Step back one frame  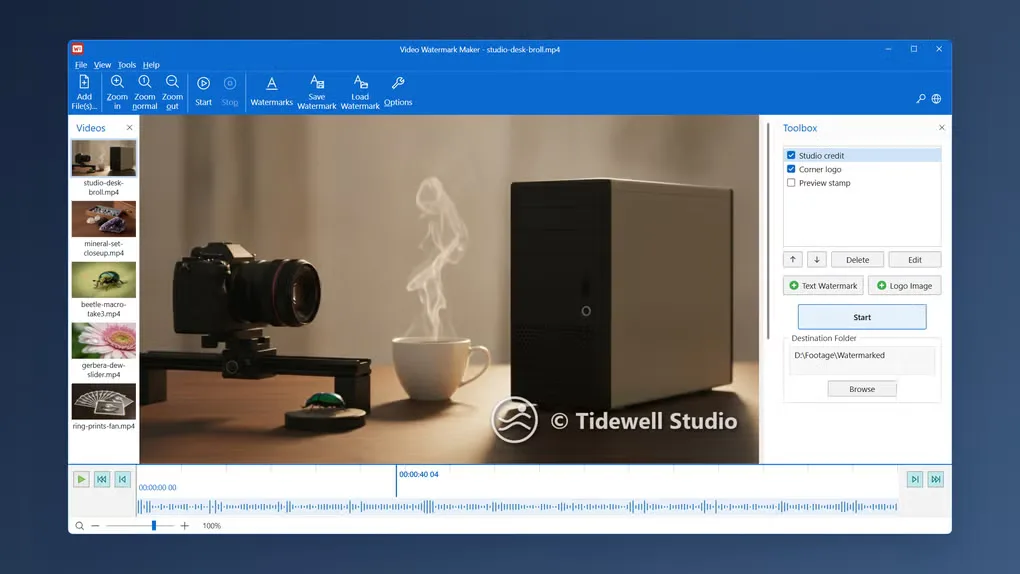click(122, 480)
